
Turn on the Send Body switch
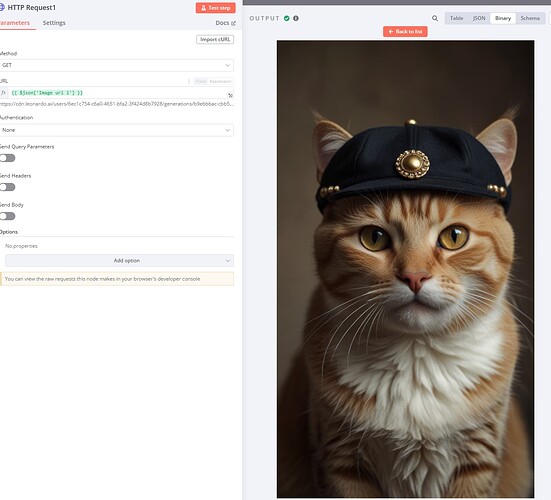(7, 216)
